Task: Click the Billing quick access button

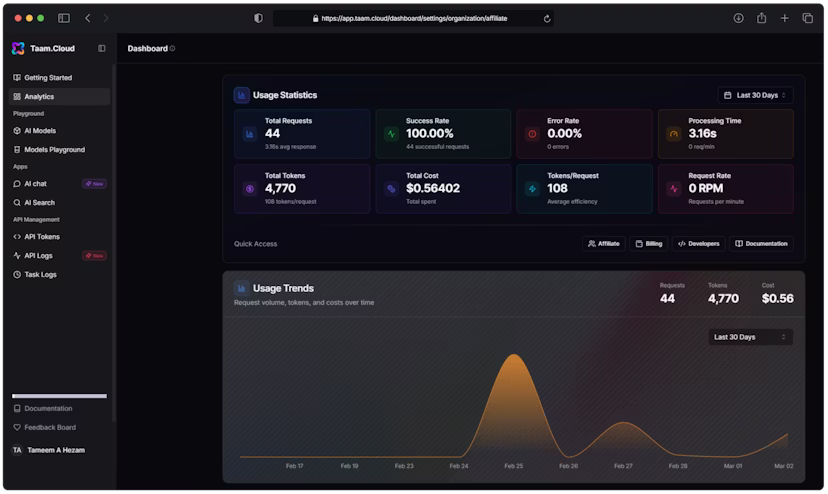Action: [648, 243]
